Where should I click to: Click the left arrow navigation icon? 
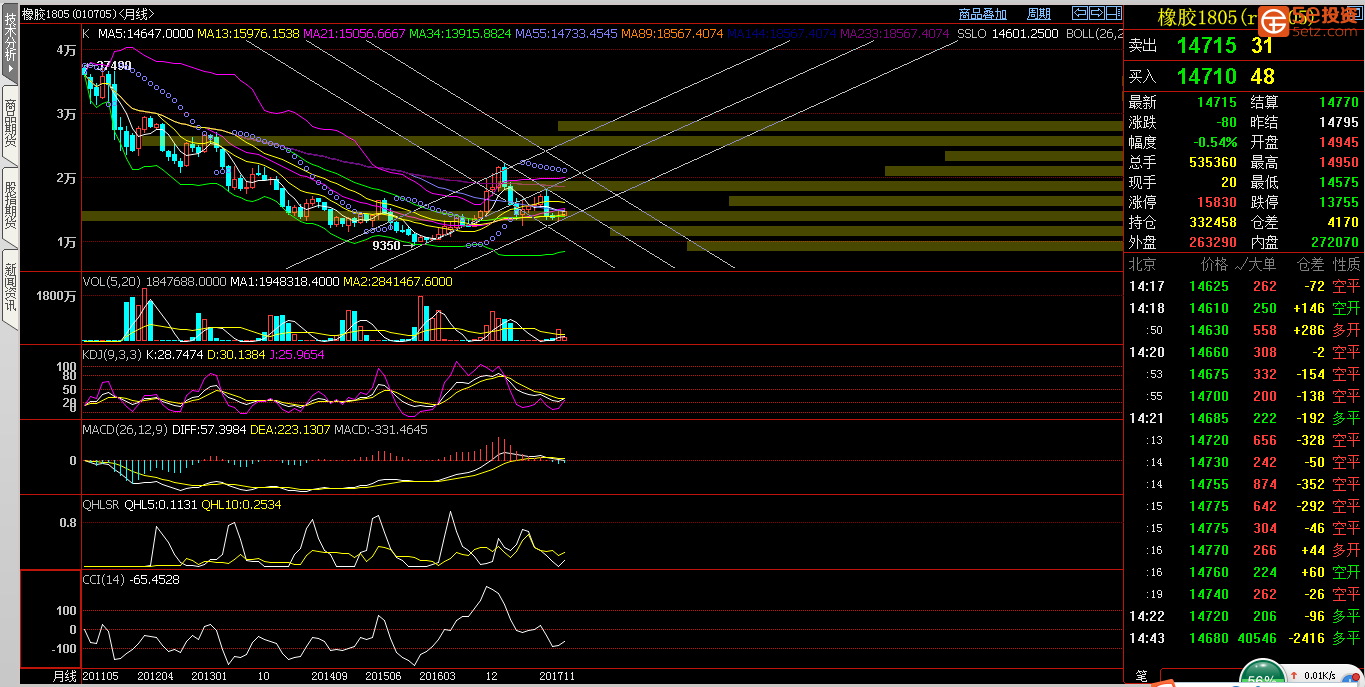pos(1079,13)
